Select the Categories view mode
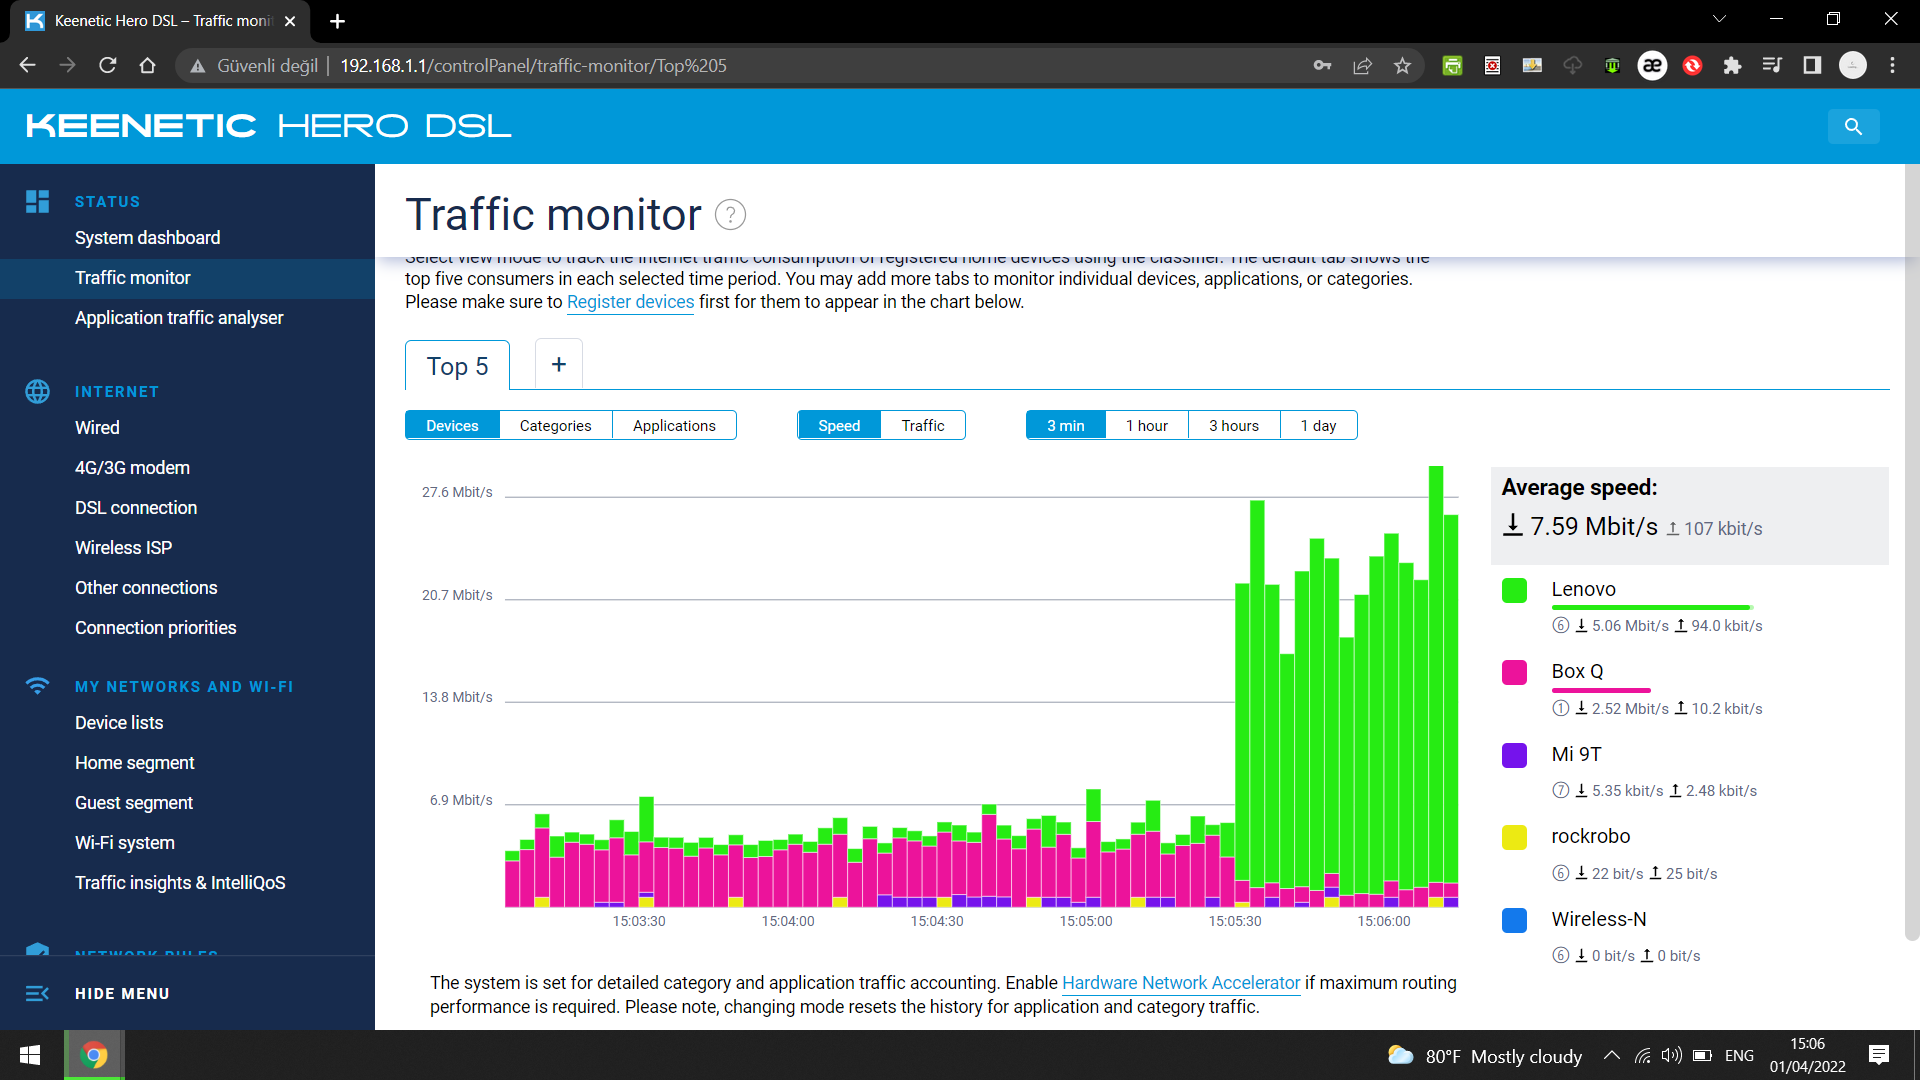 (555, 425)
